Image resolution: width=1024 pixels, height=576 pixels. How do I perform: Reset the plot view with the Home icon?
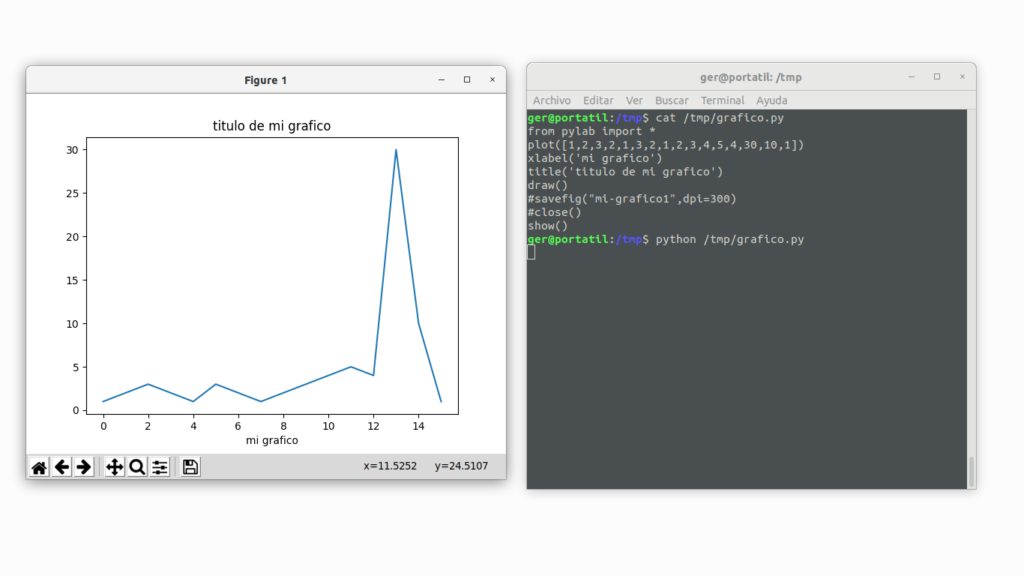tap(38, 466)
